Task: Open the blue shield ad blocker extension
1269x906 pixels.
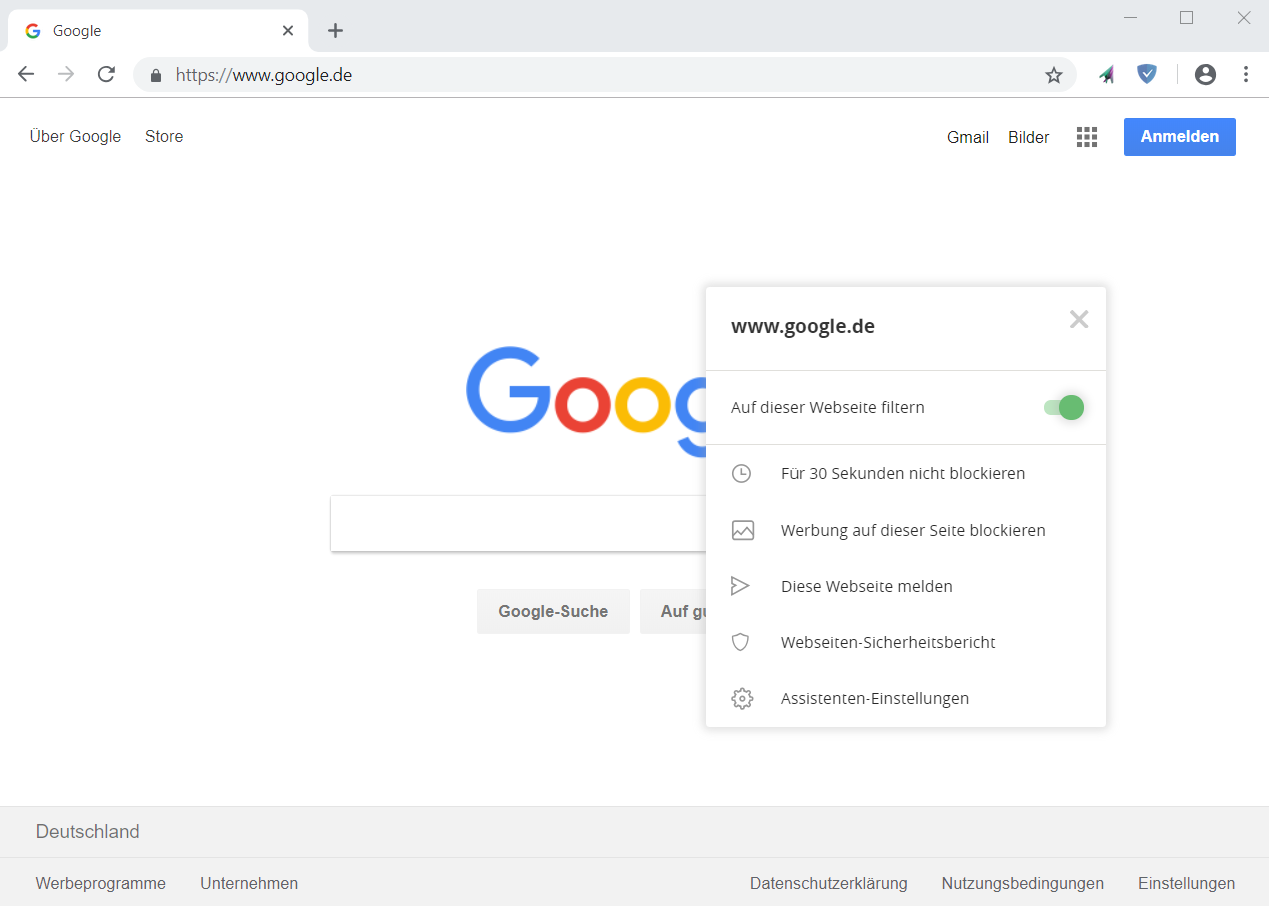Action: [1147, 74]
